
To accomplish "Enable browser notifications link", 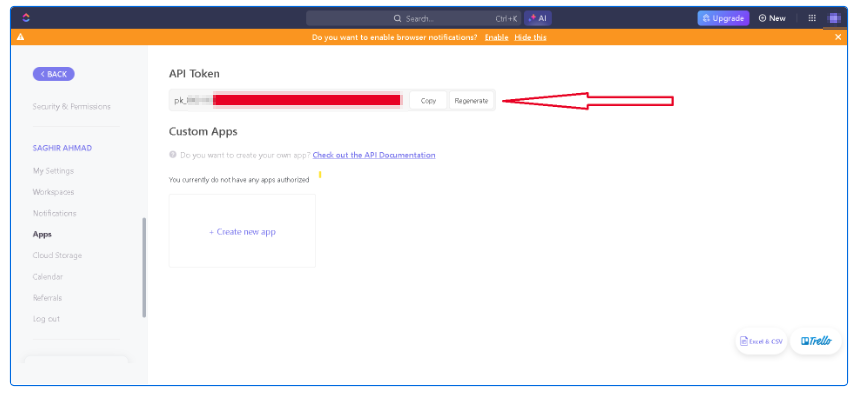I will tap(496, 37).
